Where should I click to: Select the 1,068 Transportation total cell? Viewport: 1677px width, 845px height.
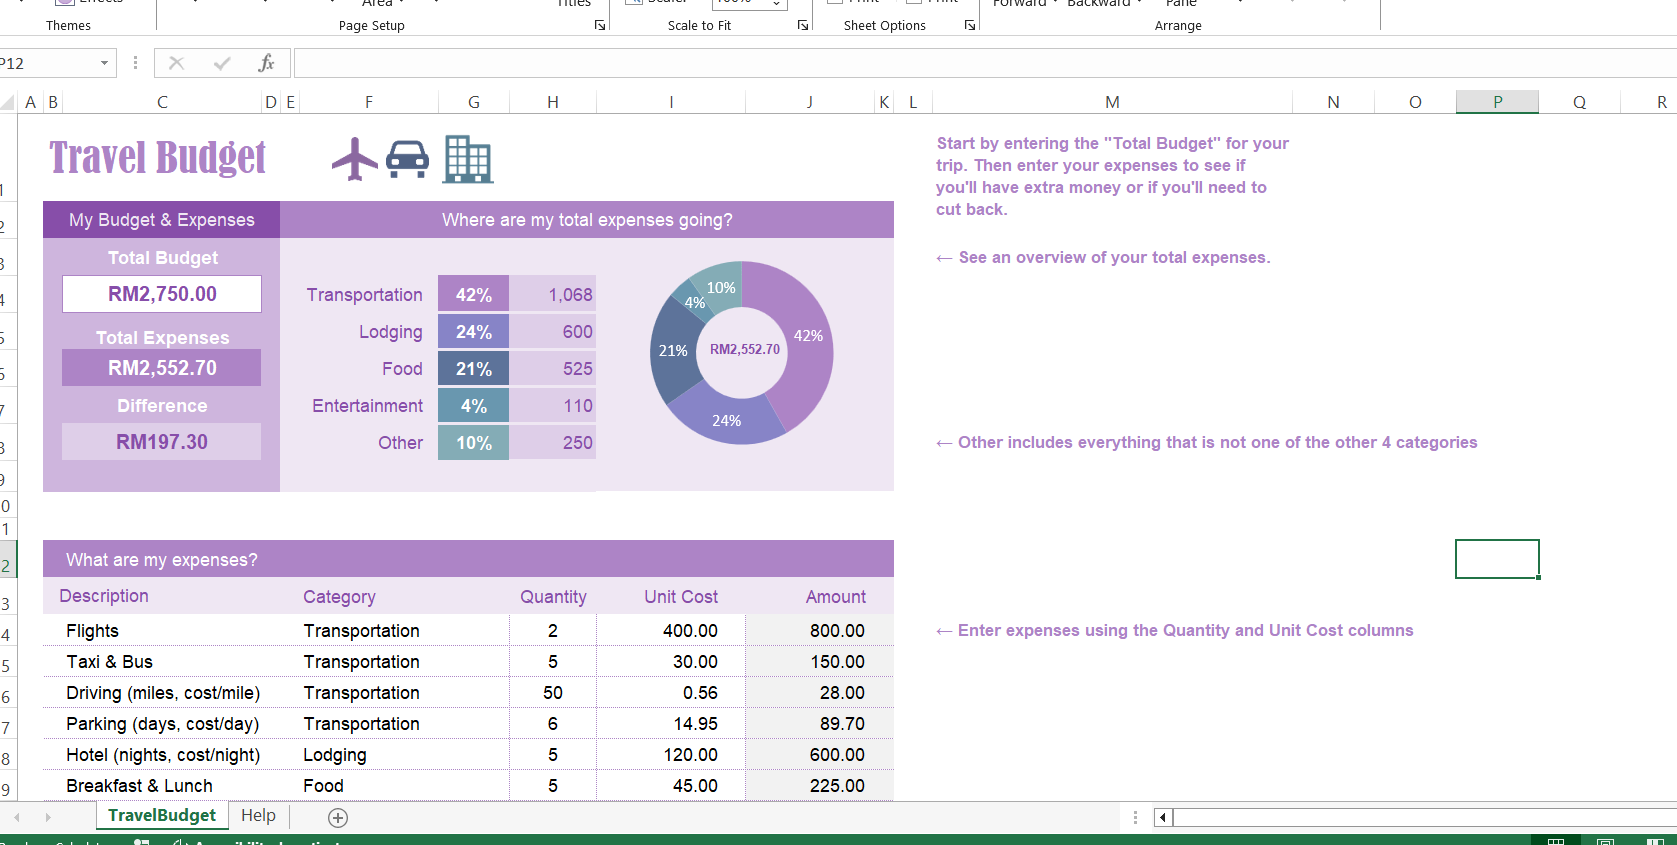coord(553,295)
